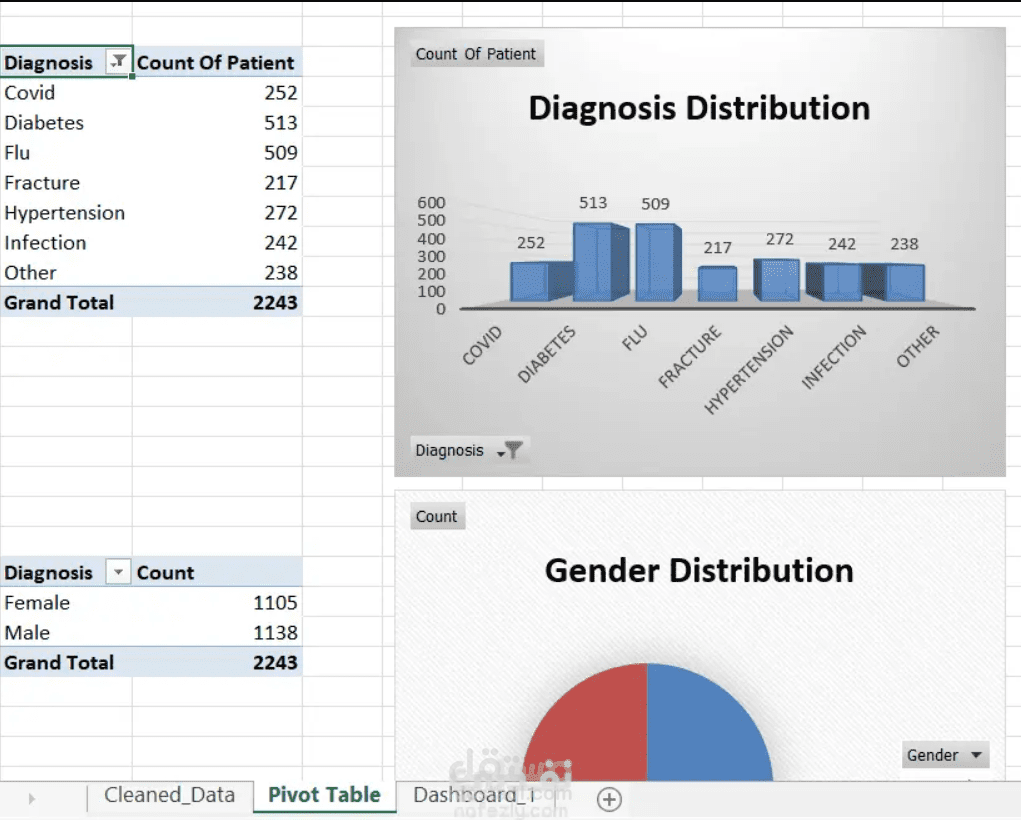Select the Fracture row label cell

click(x=66, y=182)
